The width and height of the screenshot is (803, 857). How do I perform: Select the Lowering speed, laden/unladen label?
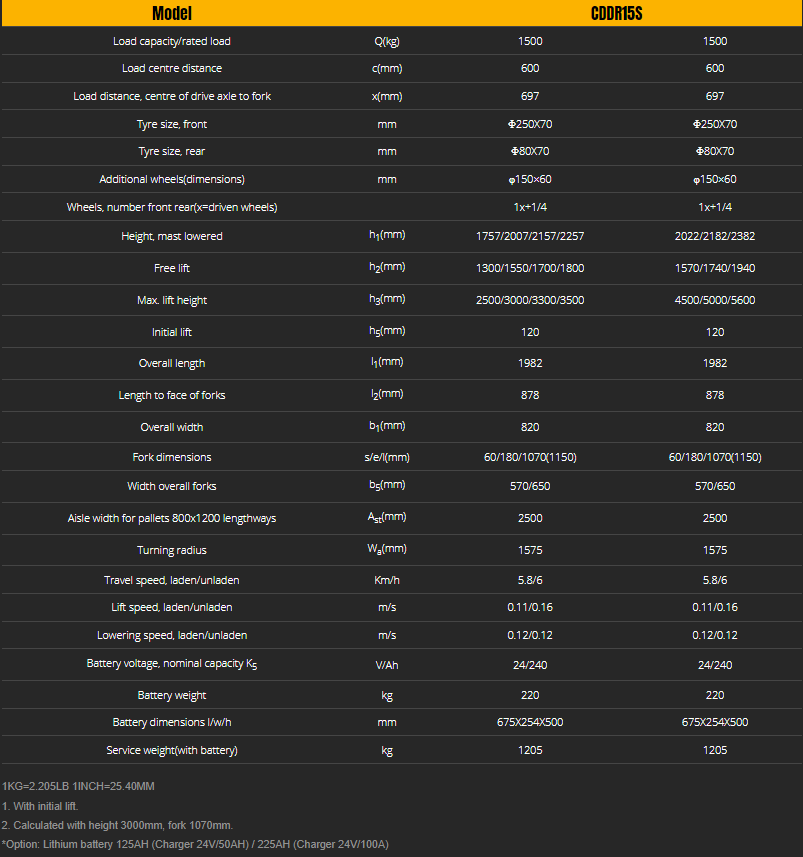coord(172,635)
